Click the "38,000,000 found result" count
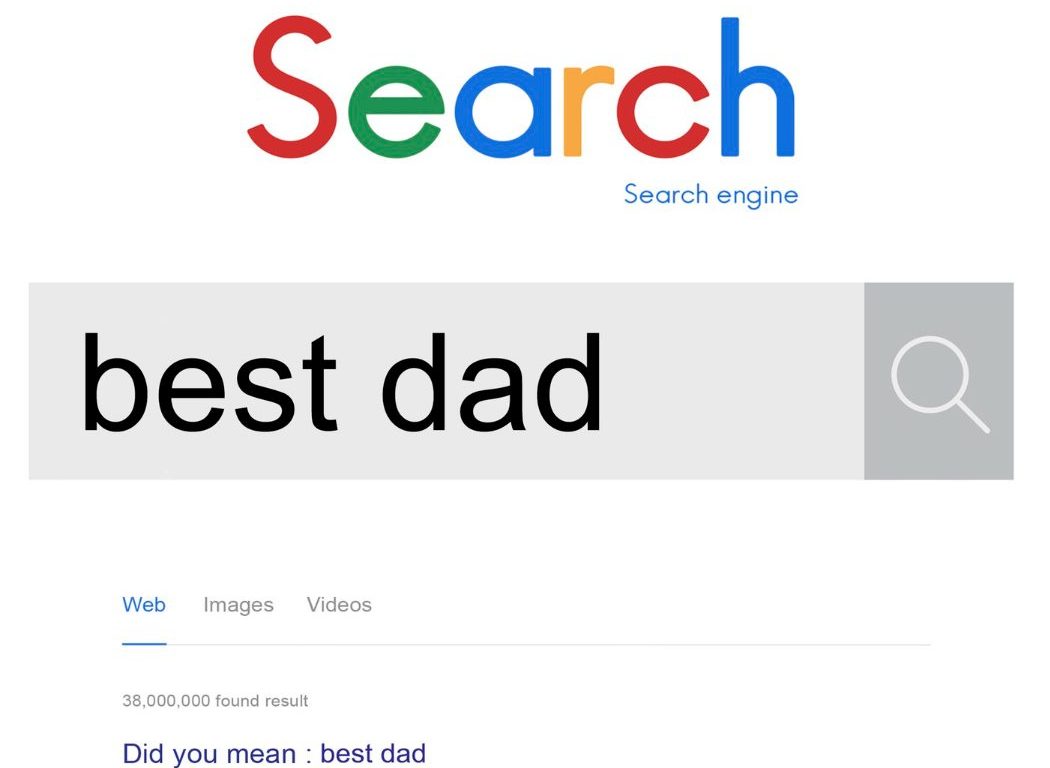Image resolution: width=1050 pixels, height=768 pixels. [215, 701]
